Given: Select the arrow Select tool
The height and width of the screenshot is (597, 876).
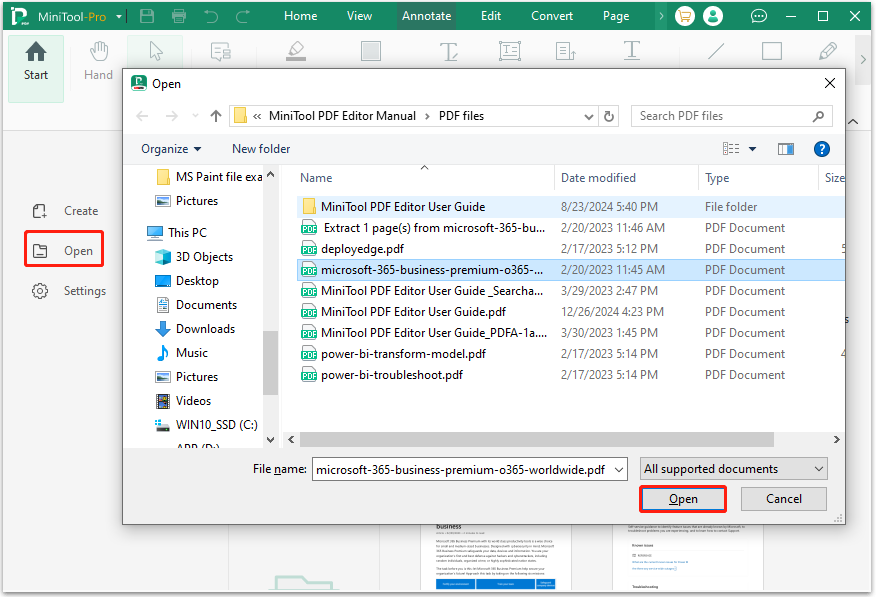Looking at the screenshot, I should (x=156, y=51).
